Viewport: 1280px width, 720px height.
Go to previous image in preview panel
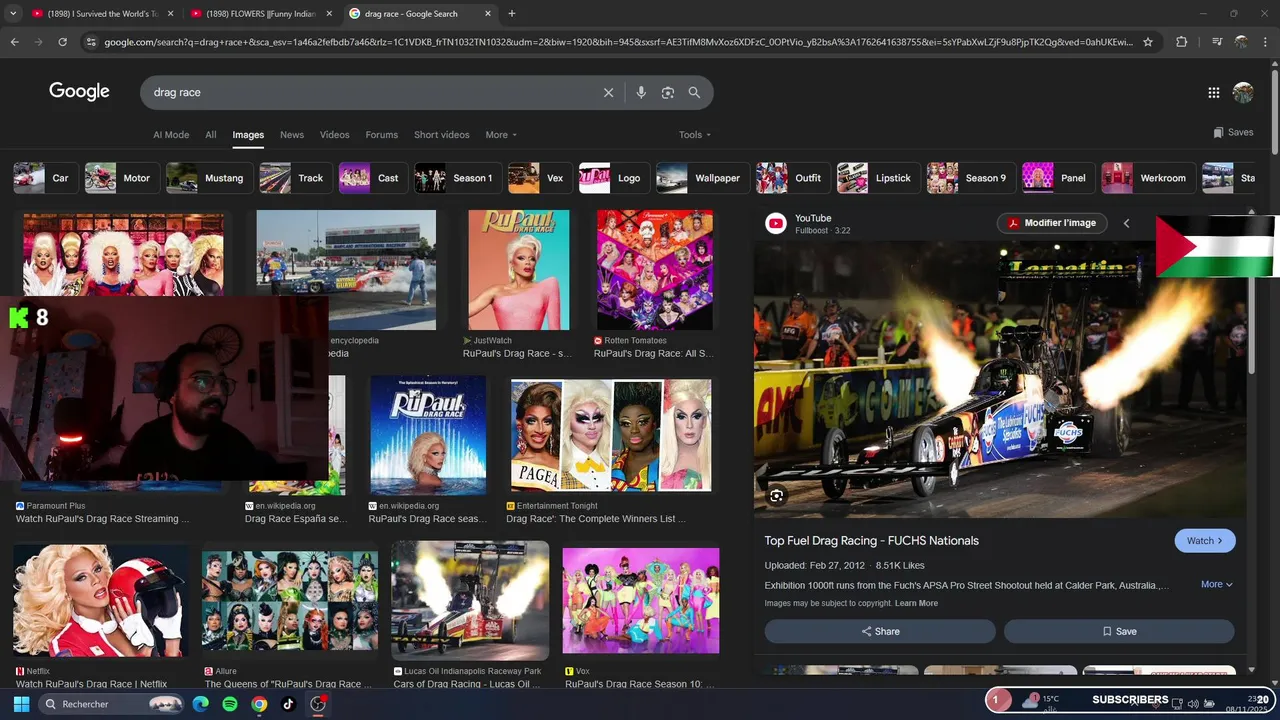(x=1126, y=223)
